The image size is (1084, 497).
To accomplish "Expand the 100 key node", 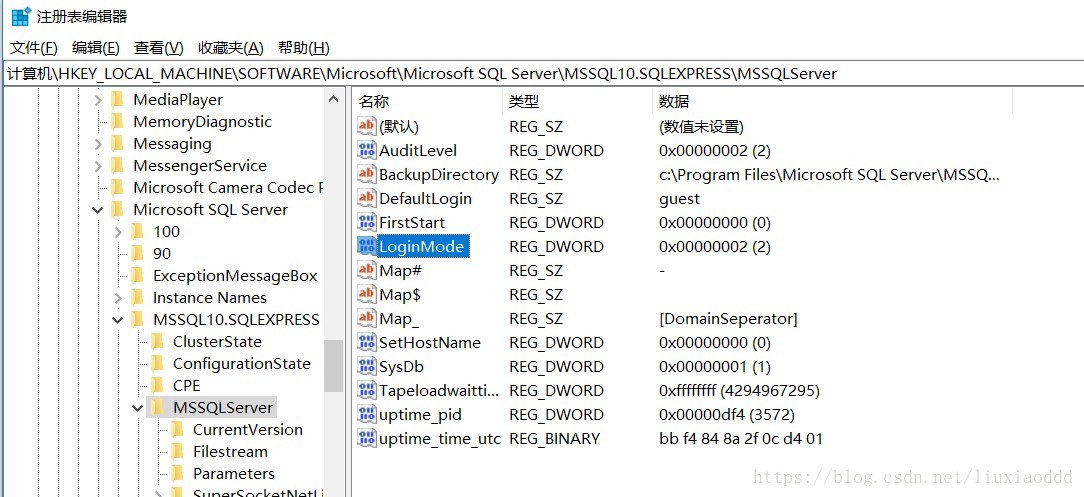I will point(118,232).
